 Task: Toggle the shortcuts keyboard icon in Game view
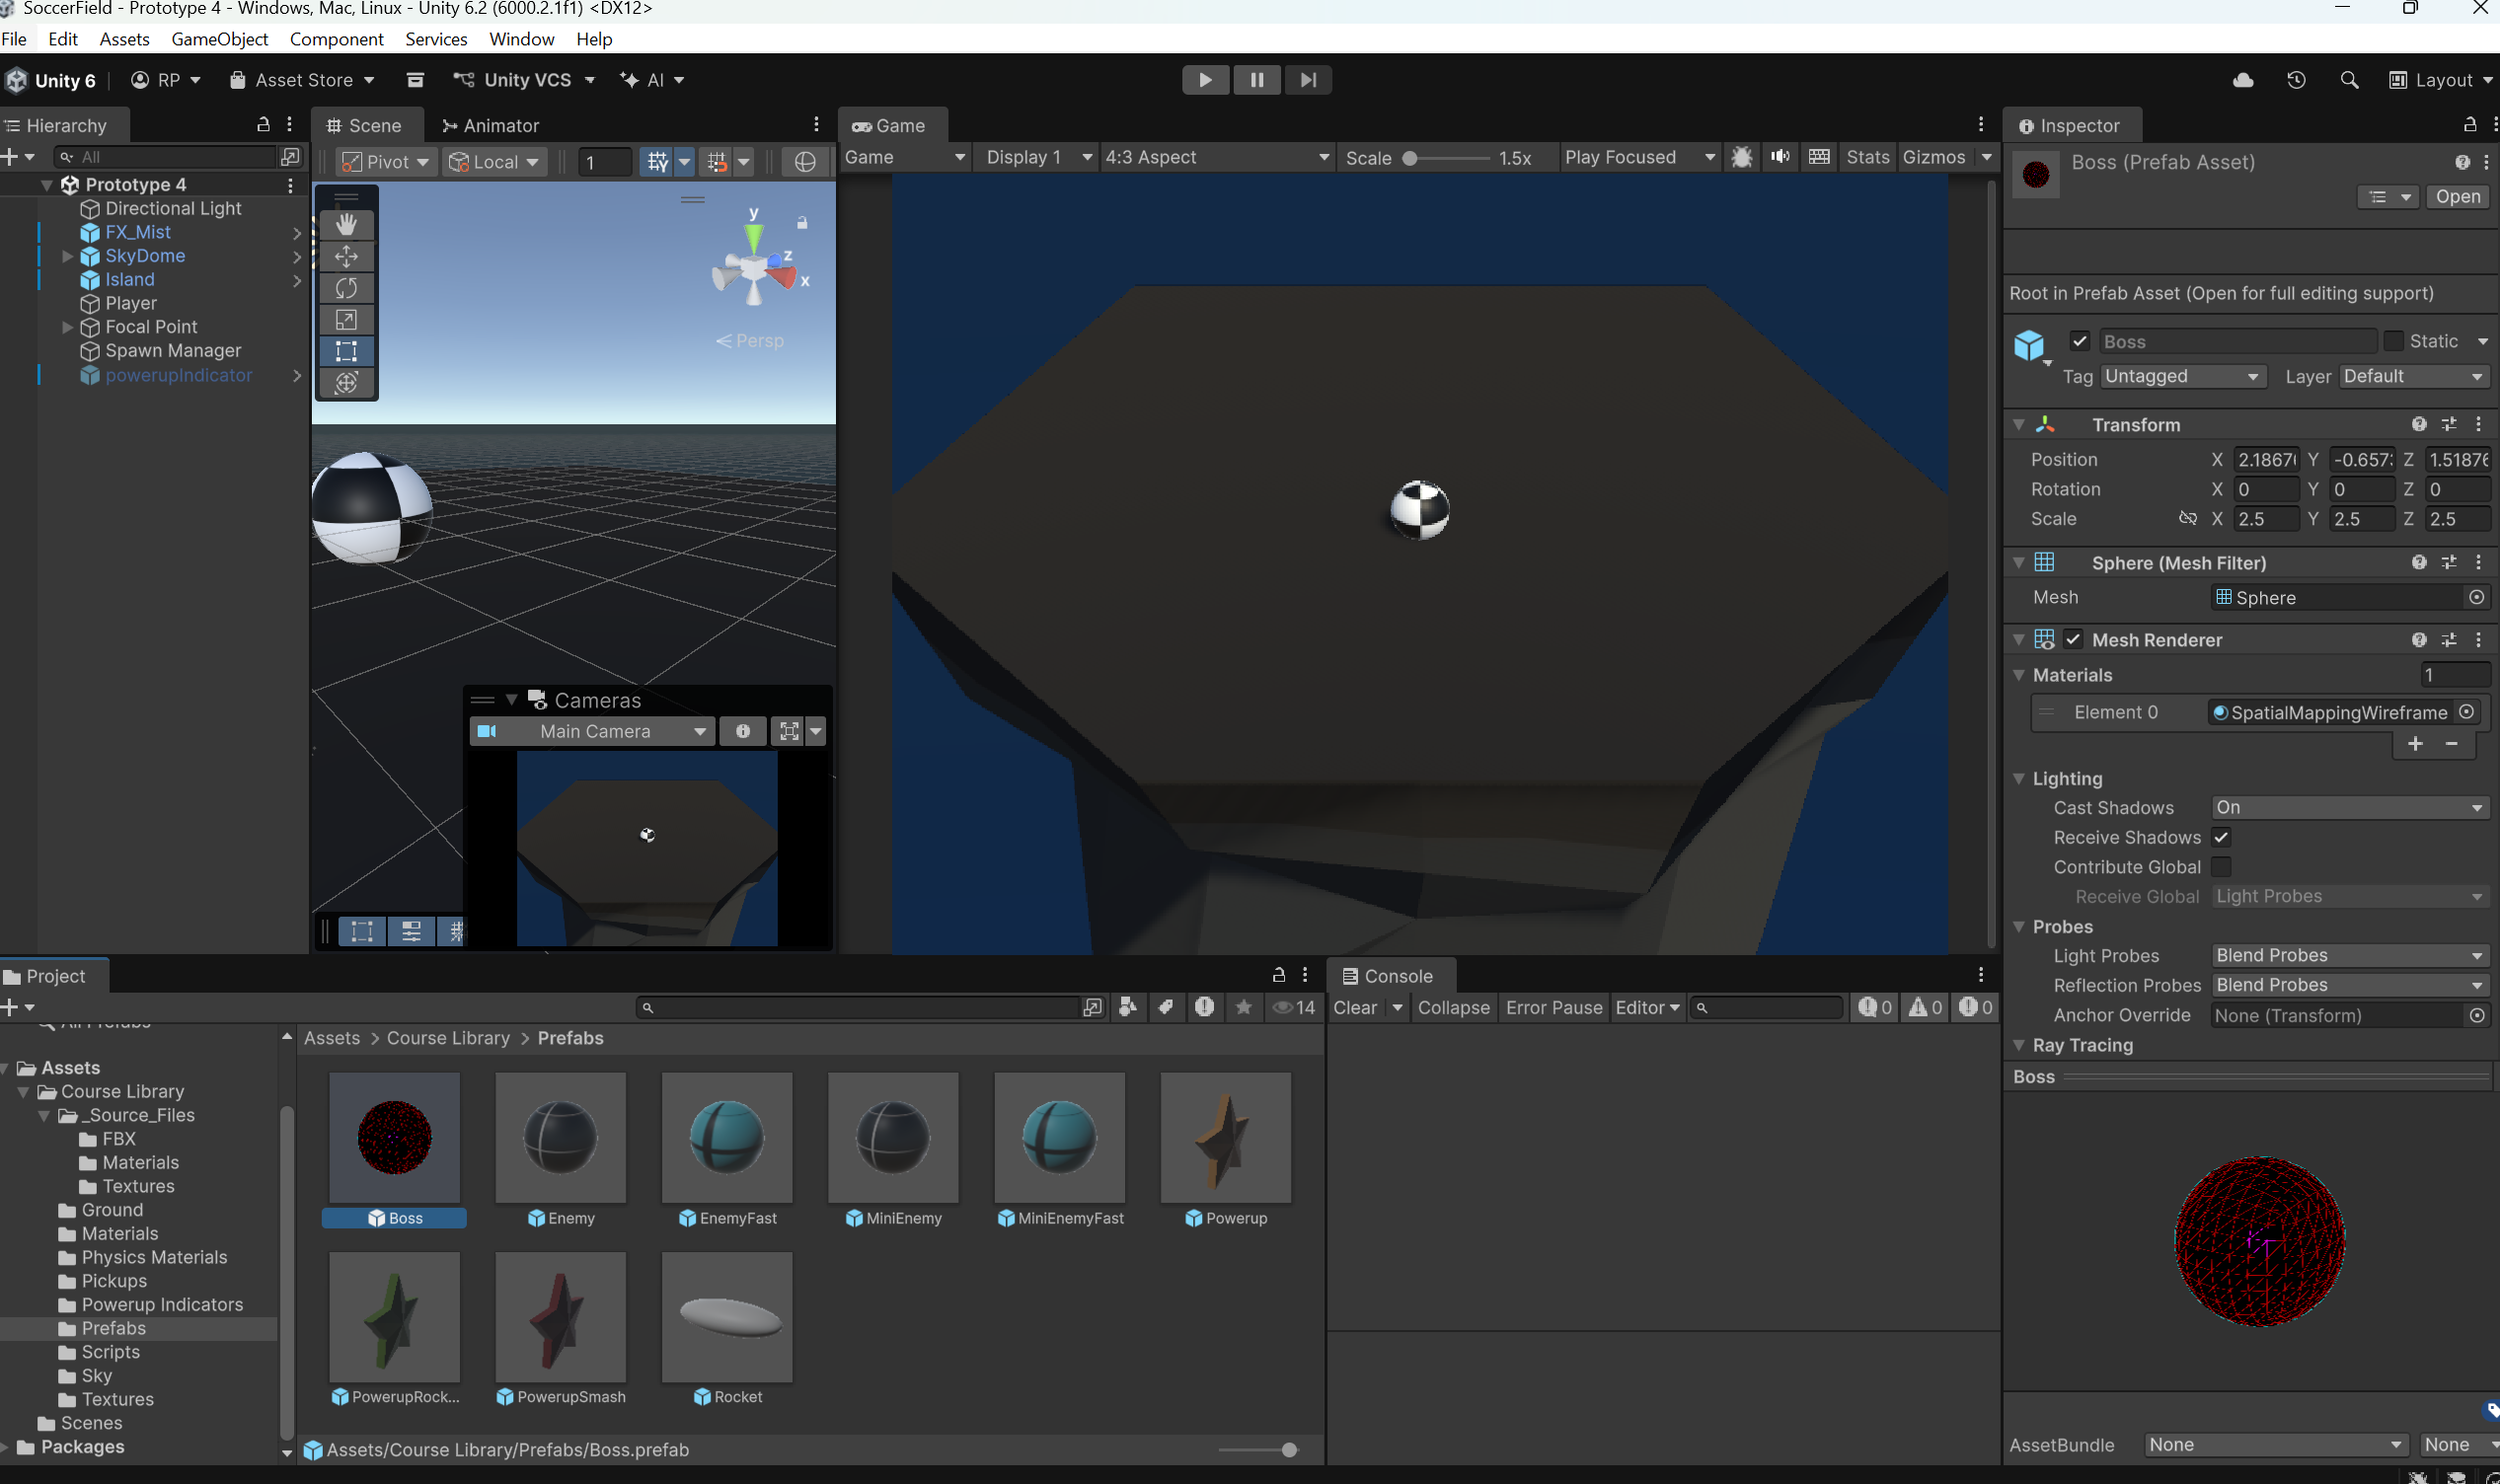[x=1819, y=157]
